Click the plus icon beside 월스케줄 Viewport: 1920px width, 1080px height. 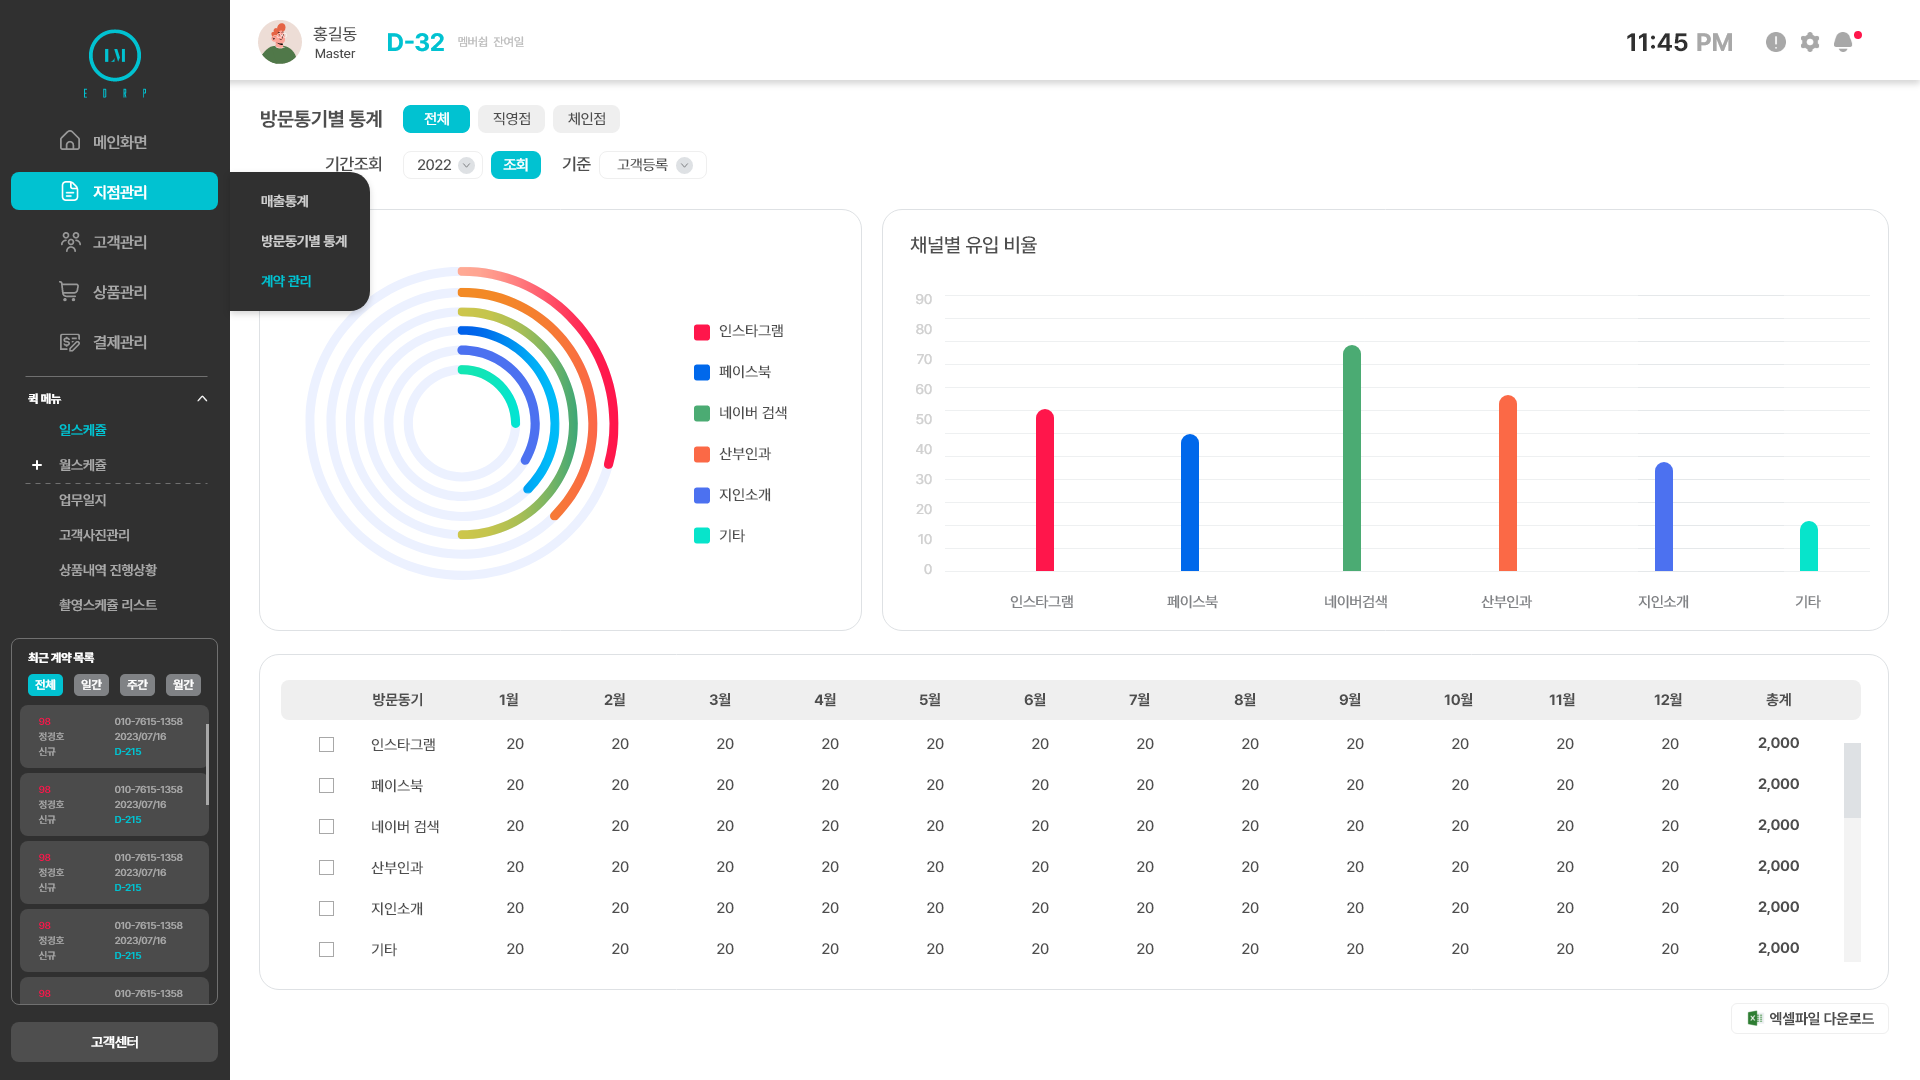pos(37,465)
